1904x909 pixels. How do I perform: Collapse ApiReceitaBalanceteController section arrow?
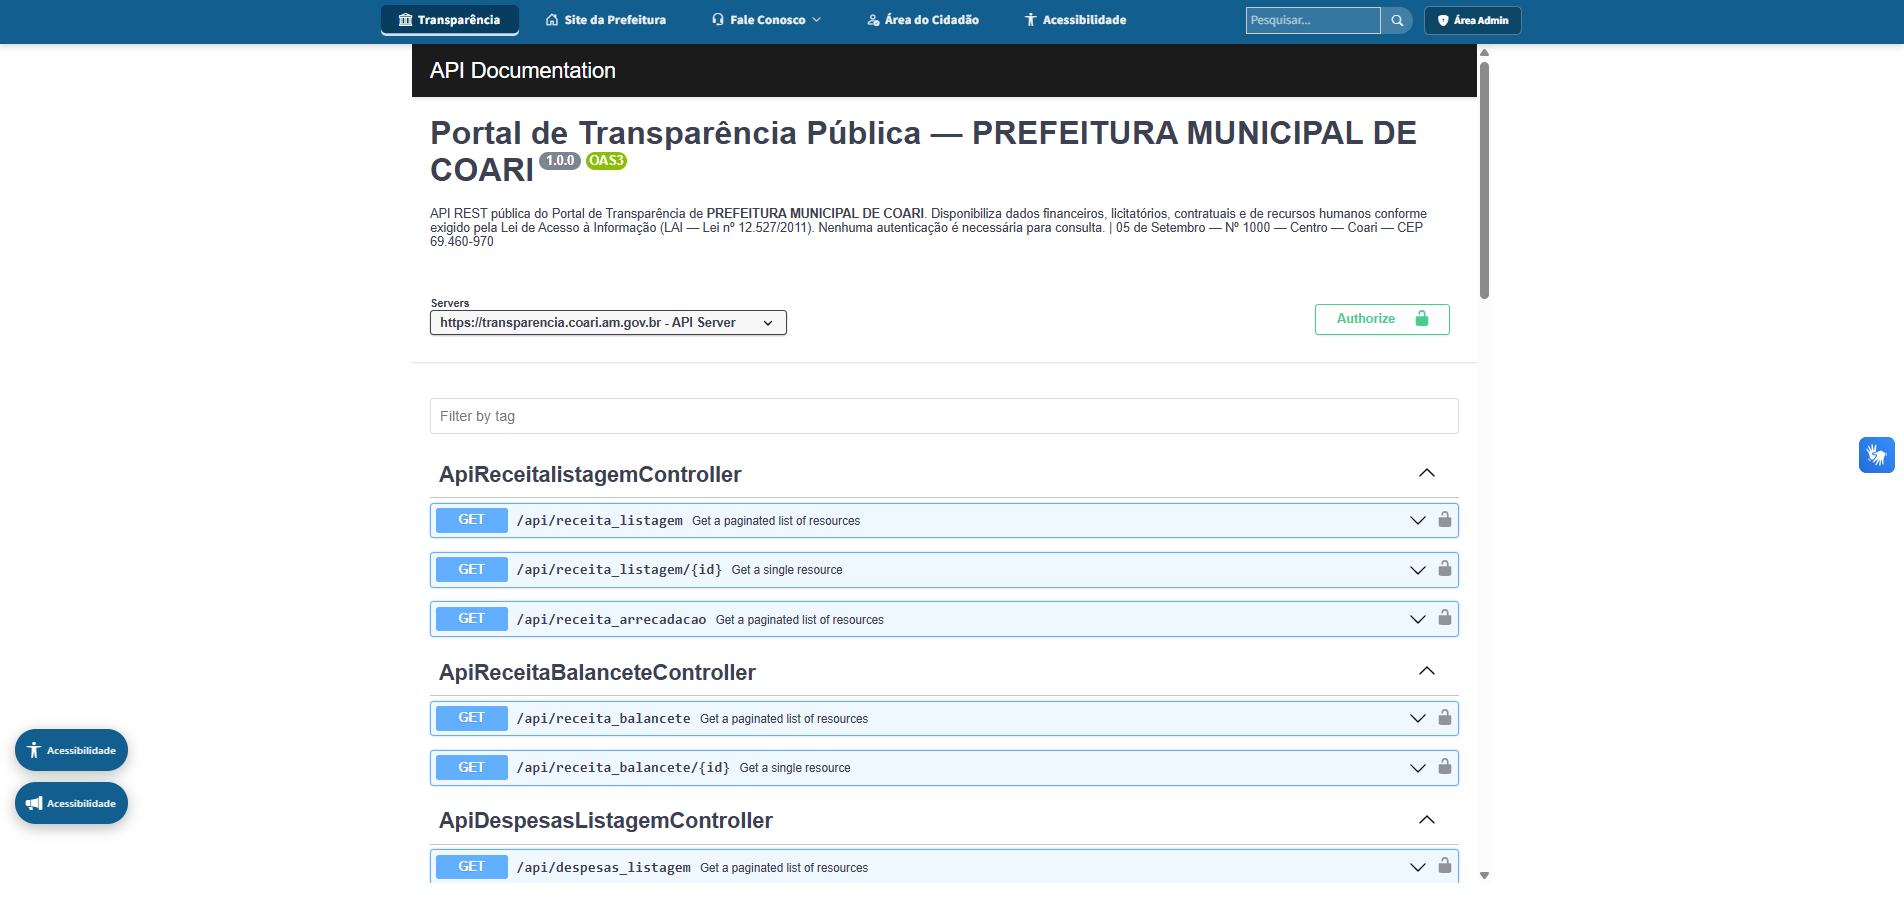pos(1427,671)
